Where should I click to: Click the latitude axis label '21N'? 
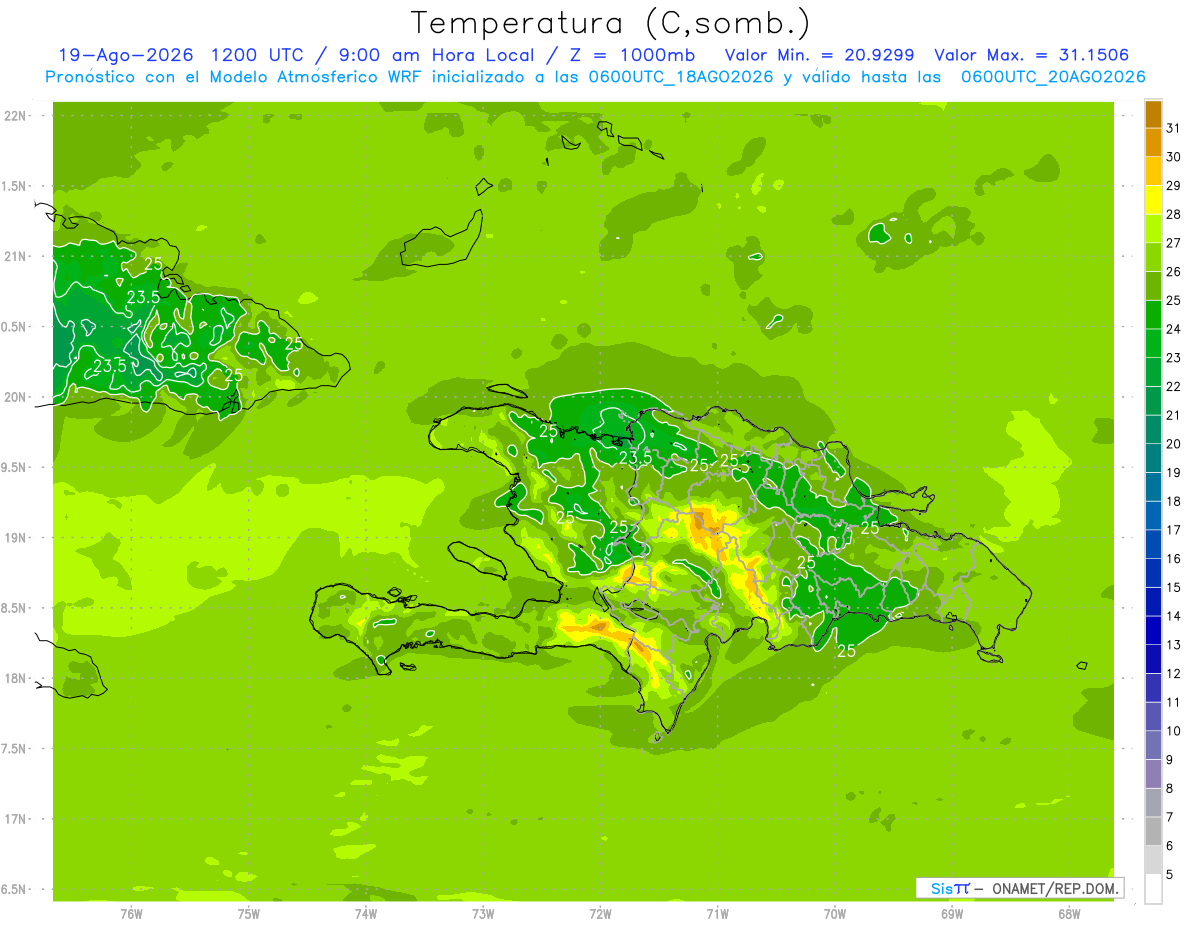point(16,257)
